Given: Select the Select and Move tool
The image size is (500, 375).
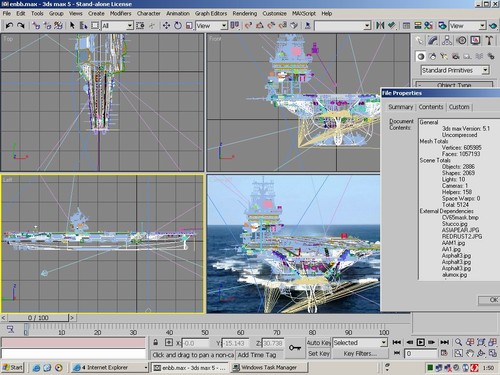Looking at the screenshot, I should coord(166,25).
